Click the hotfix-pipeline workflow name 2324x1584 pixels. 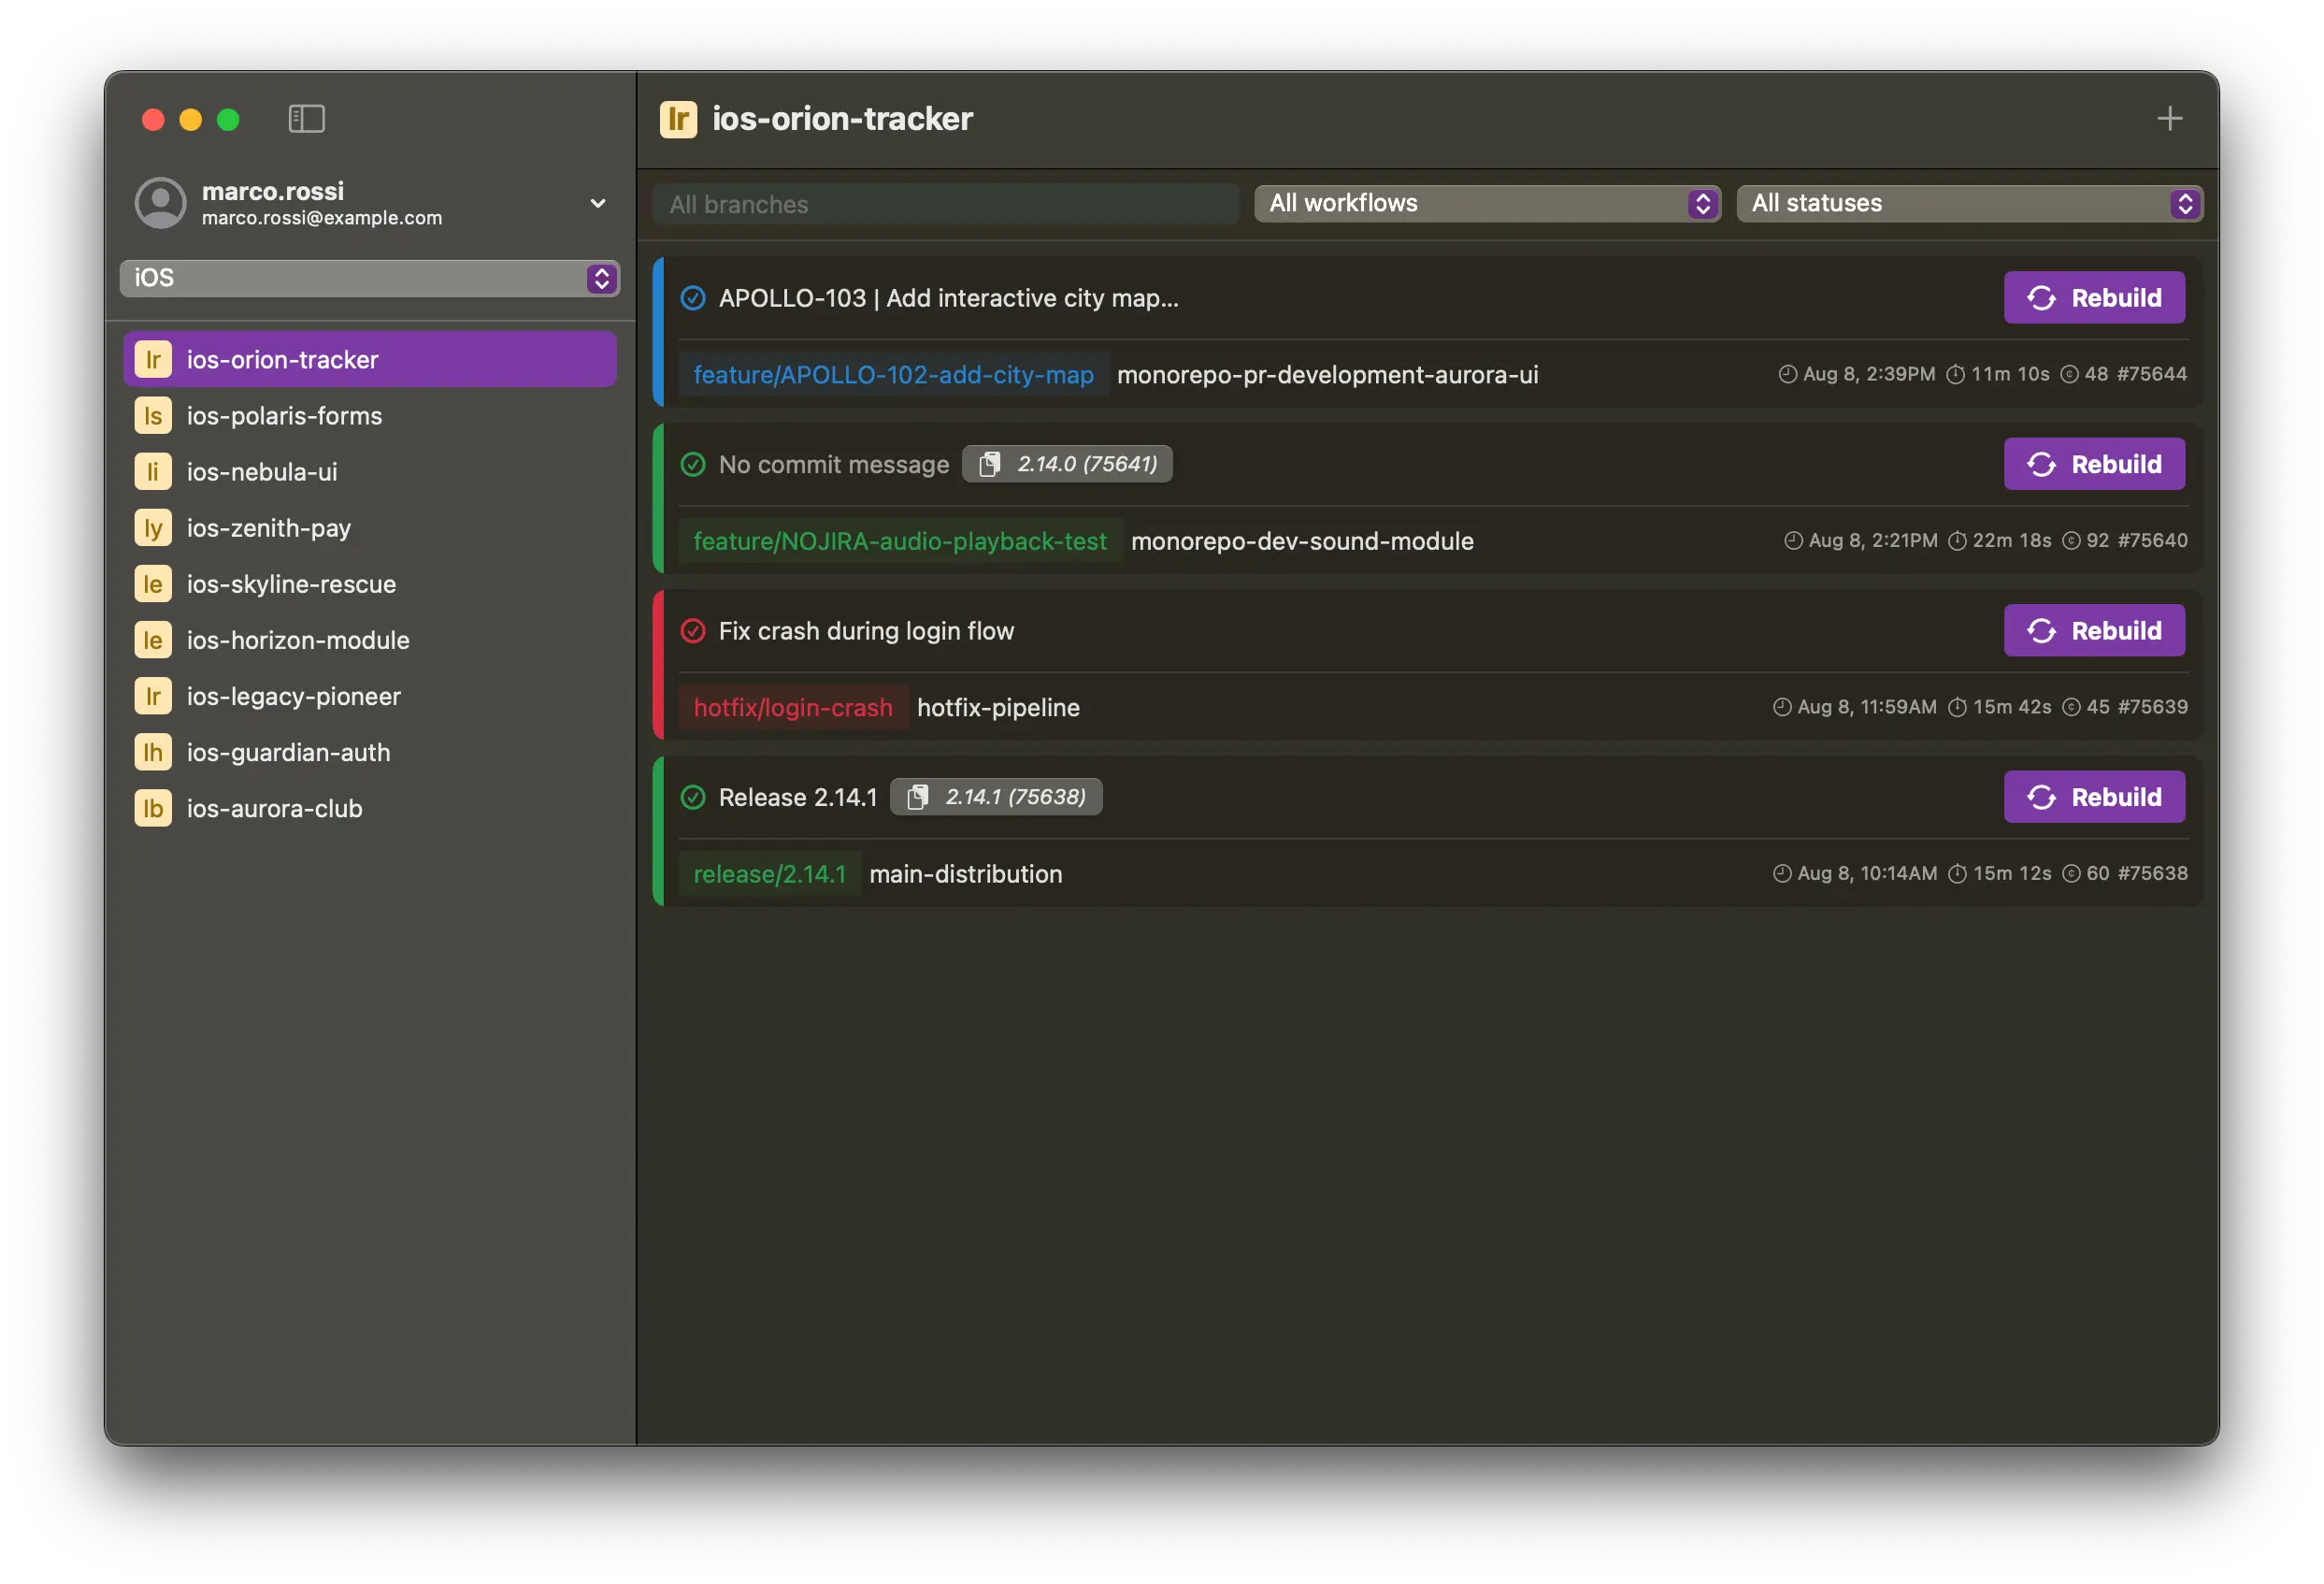998,708
